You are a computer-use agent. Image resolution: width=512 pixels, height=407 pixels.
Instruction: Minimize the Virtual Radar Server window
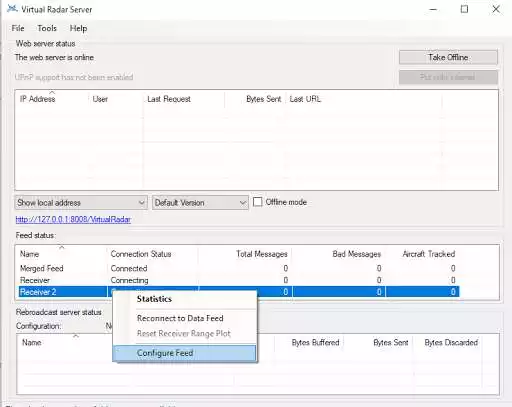[433, 9]
